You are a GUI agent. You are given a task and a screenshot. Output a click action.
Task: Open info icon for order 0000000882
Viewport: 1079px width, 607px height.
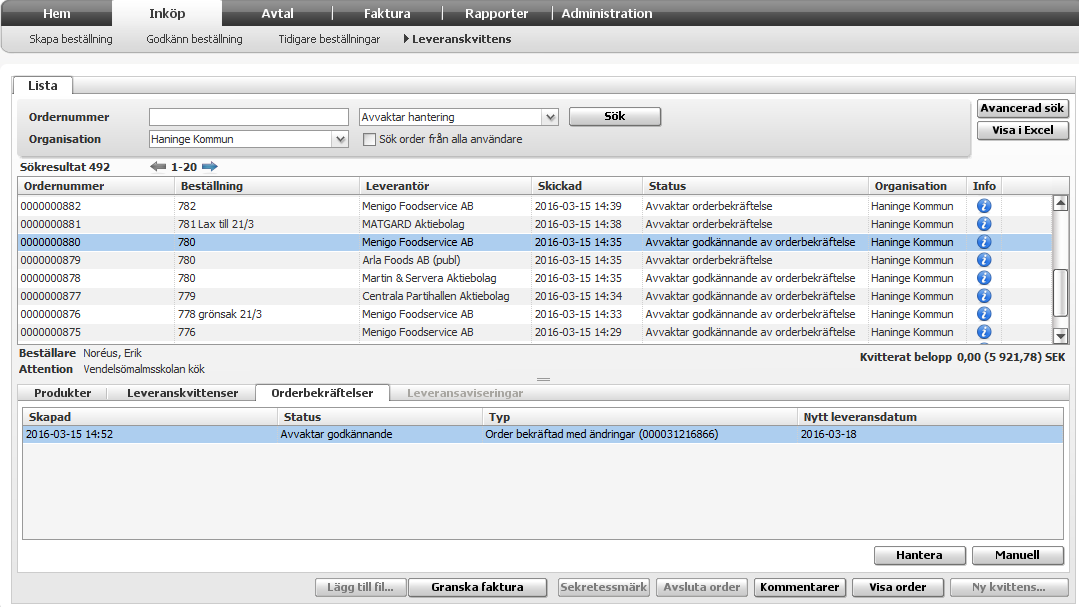[984, 206]
